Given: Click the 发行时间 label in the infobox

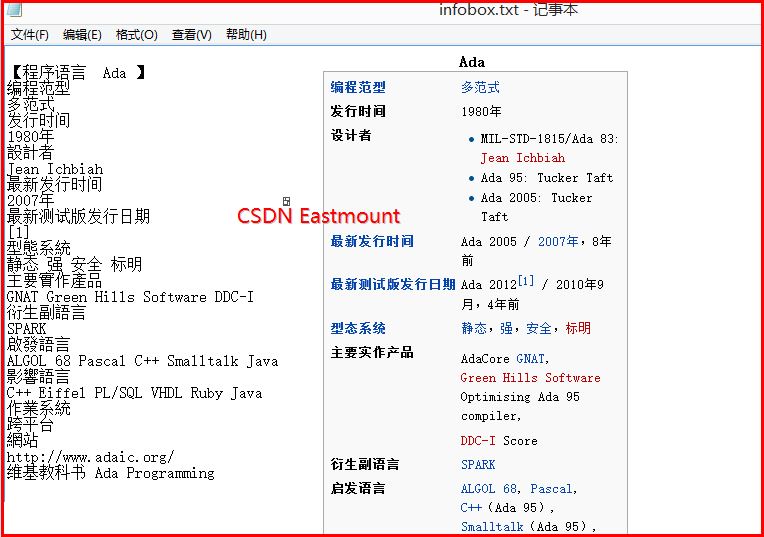Looking at the screenshot, I should tap(358, 111).
